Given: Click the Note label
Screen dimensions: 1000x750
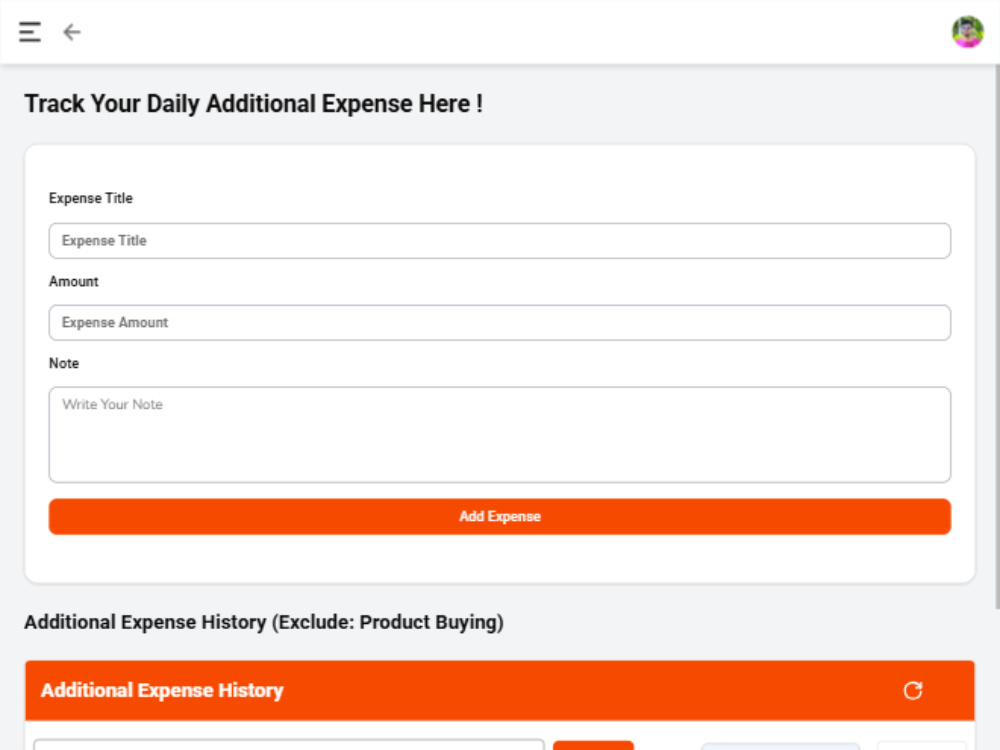Looking at the screenshot, I should click(x=64, y=364).
